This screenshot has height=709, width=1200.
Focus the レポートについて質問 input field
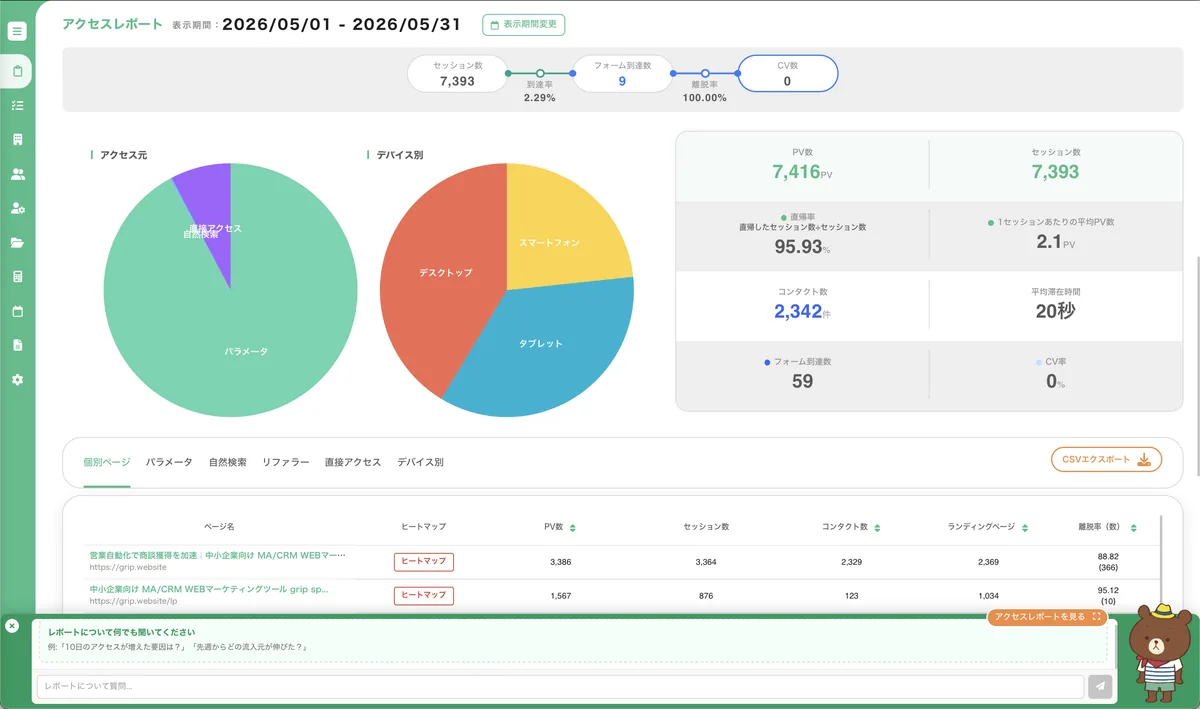tap(561, 686)
